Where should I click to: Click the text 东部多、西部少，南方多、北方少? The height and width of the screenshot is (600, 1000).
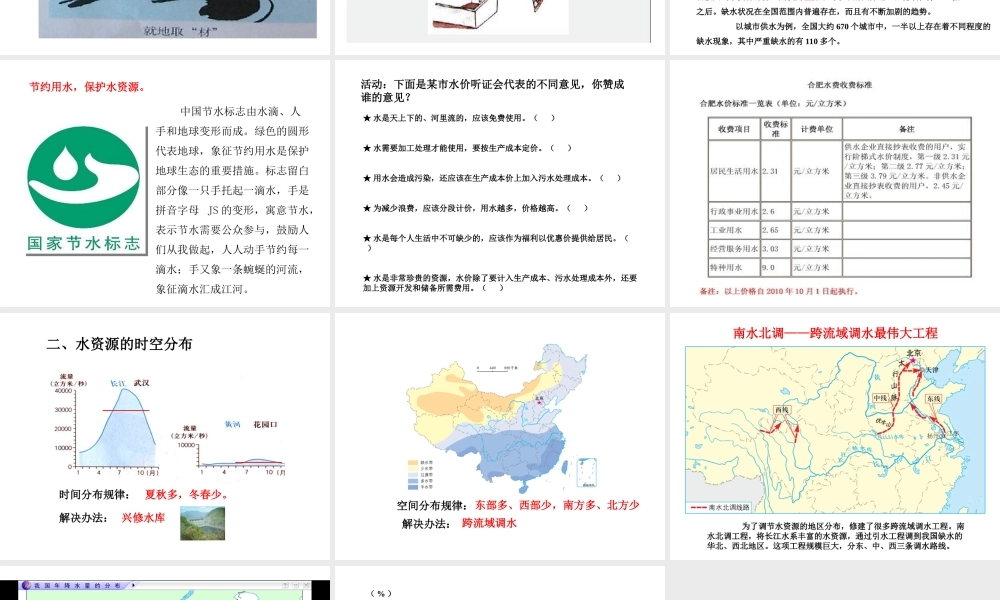coord(557,505)
